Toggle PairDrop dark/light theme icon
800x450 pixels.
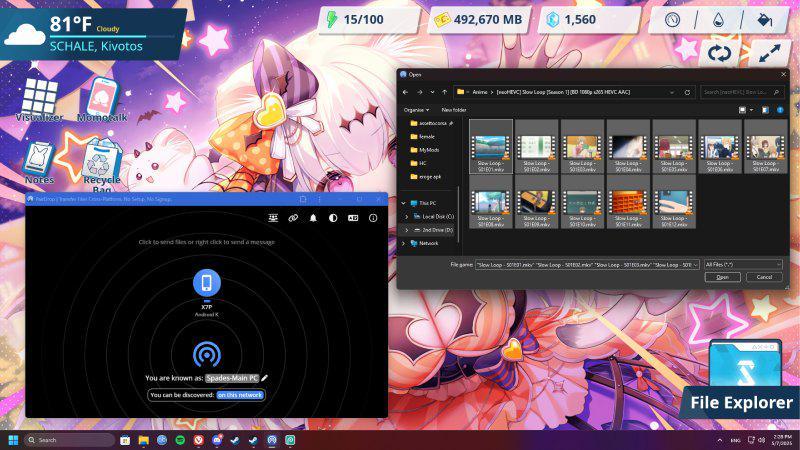tap(333, 218)
